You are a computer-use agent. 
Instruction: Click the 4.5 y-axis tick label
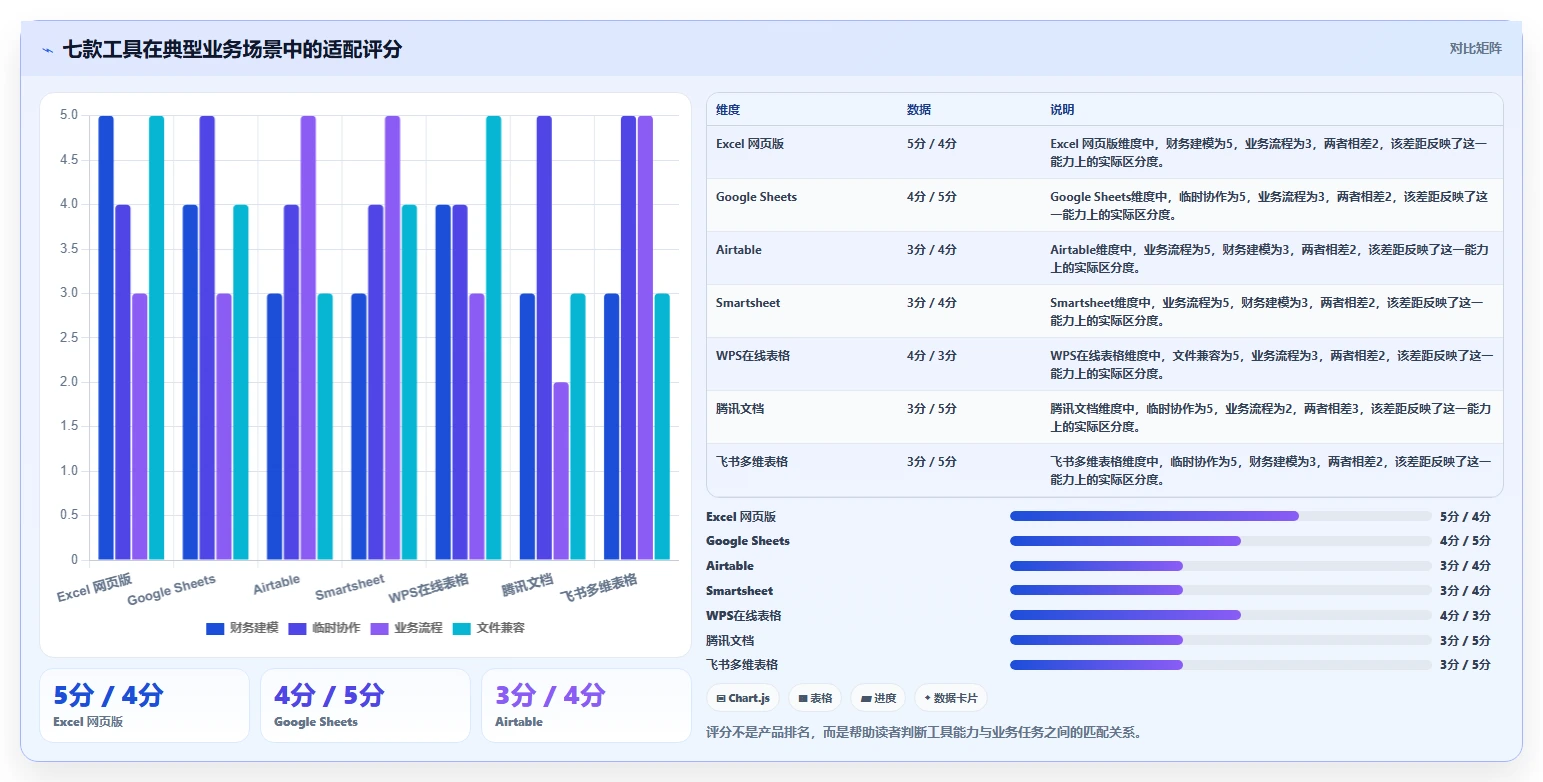click(69, 160)
